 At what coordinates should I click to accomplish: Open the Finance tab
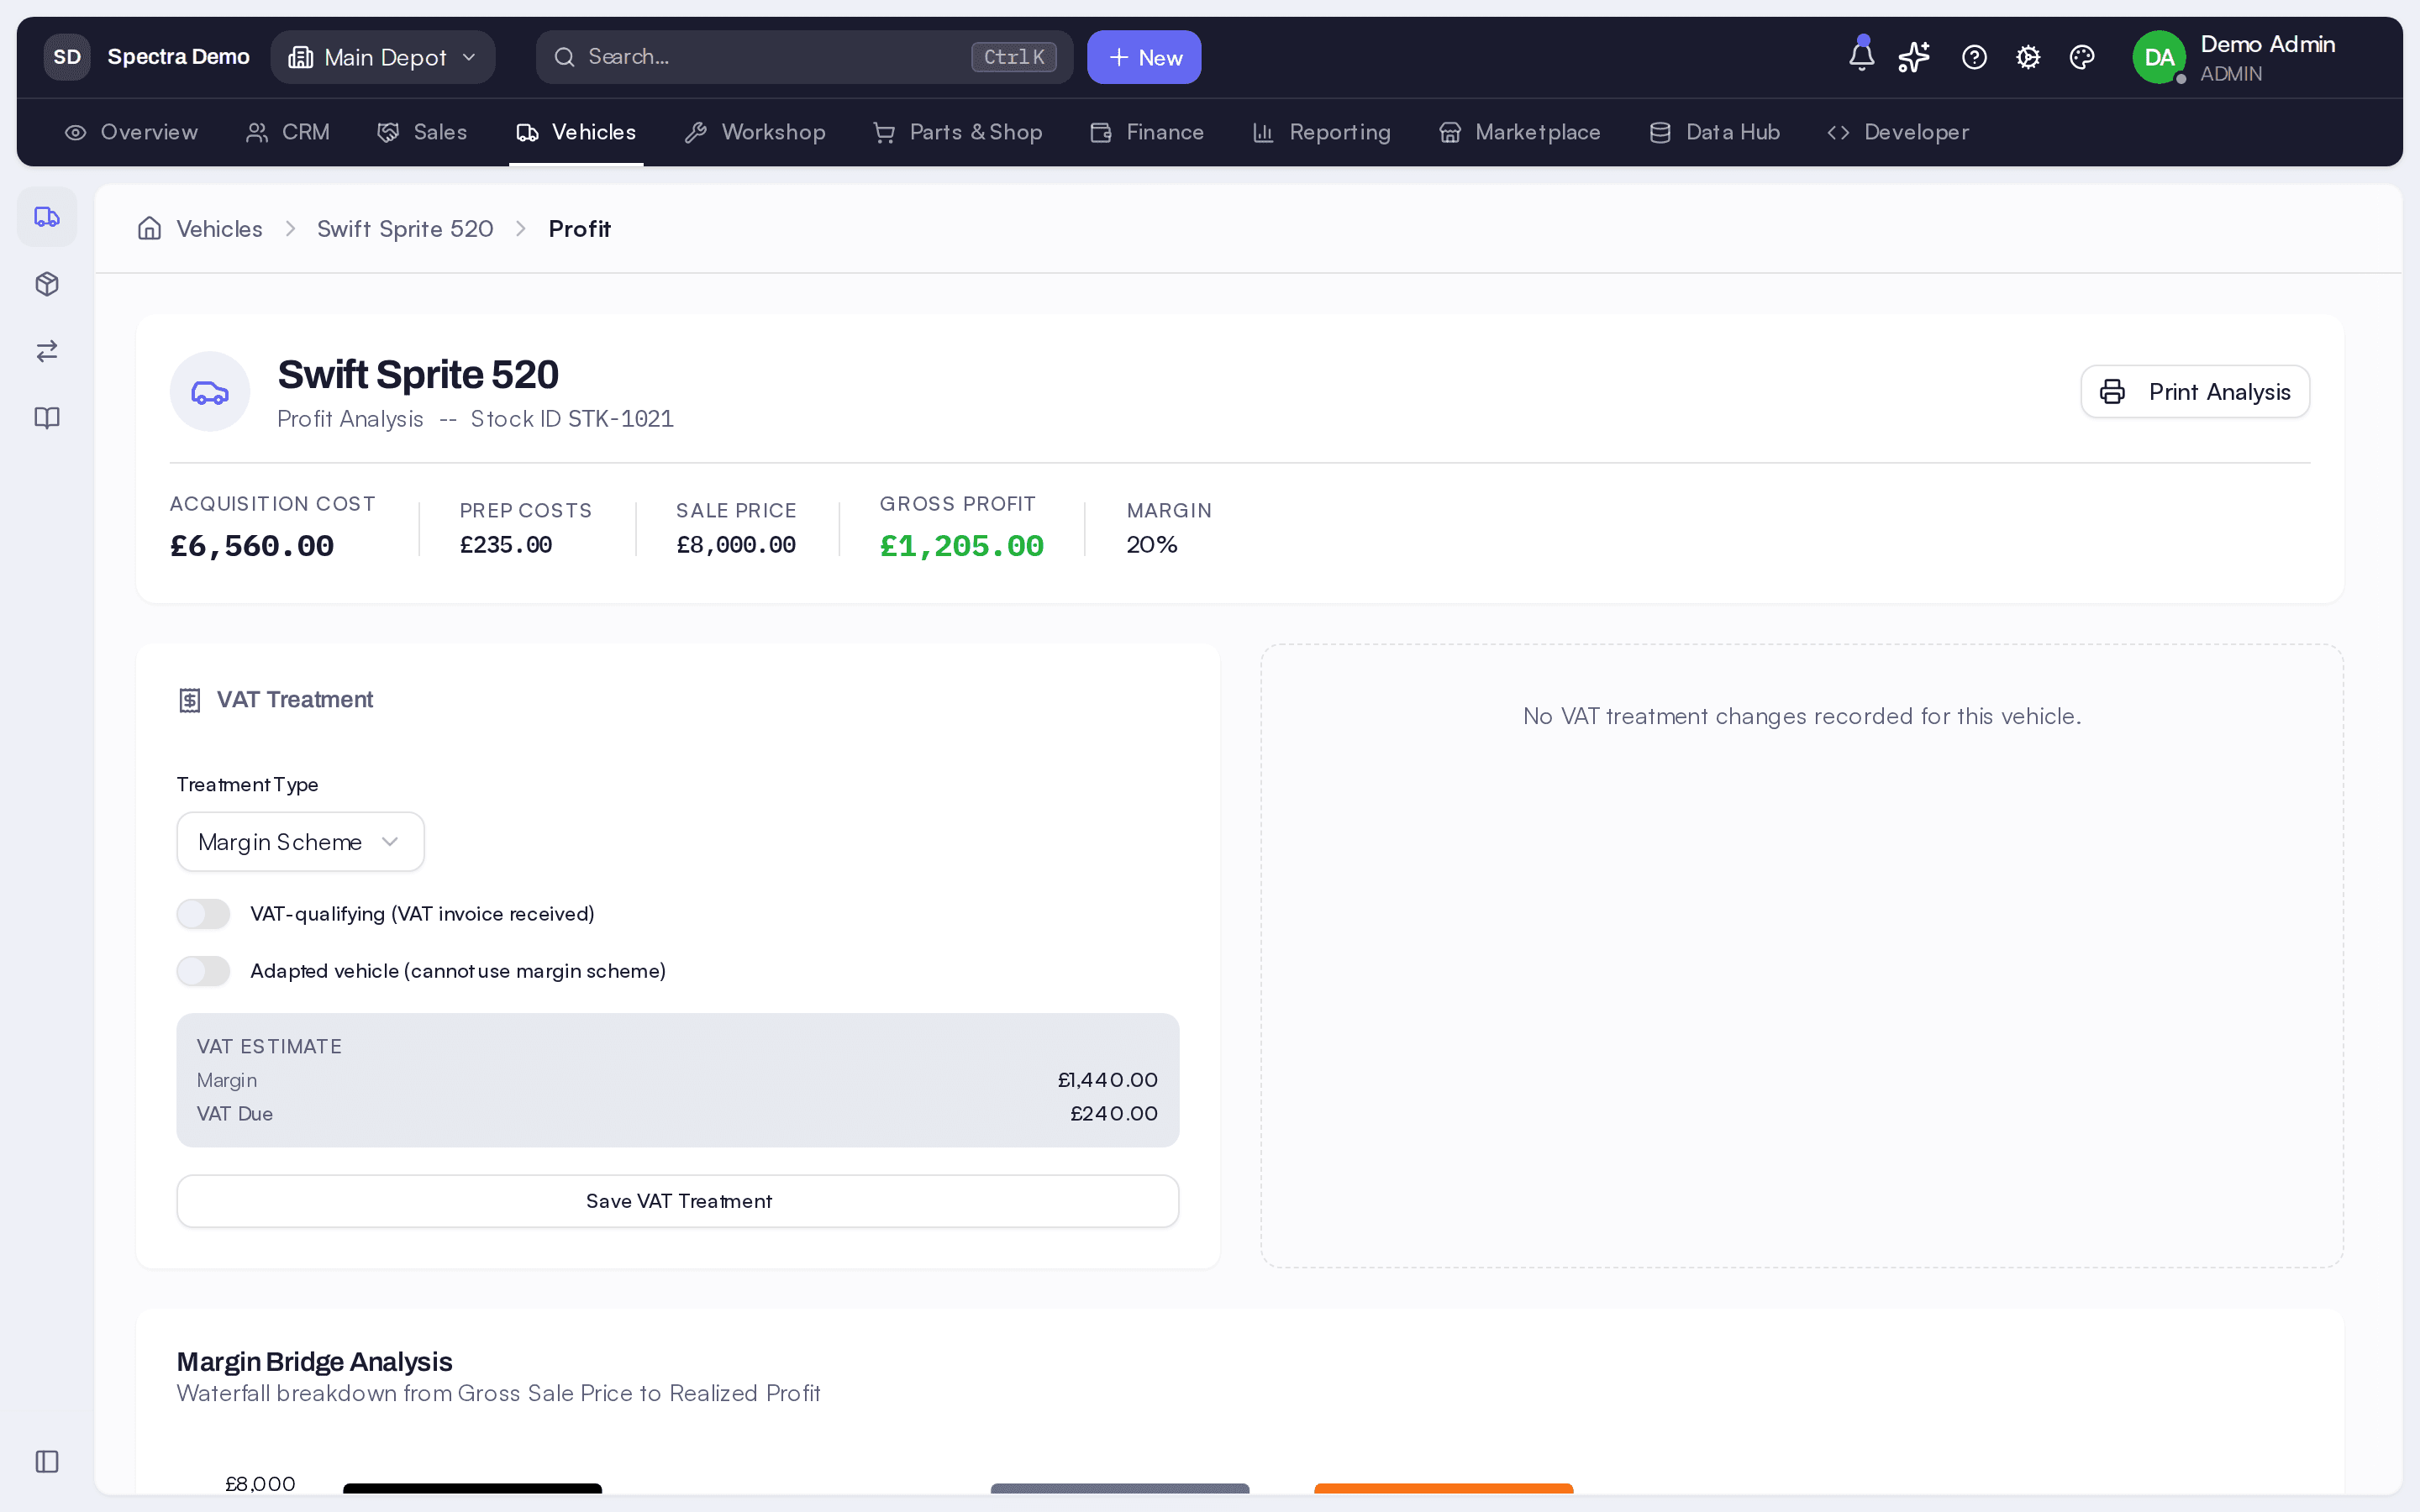tap(1147, 132)
